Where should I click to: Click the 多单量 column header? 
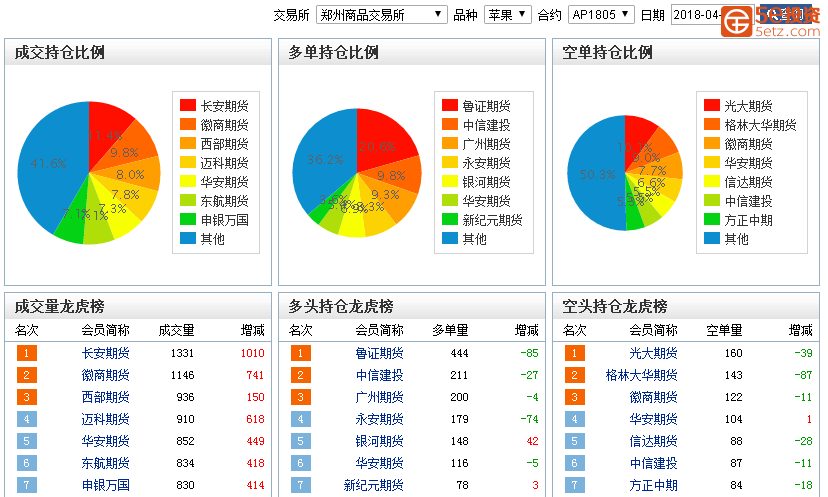pyautogui.click(x=450, y=331)
